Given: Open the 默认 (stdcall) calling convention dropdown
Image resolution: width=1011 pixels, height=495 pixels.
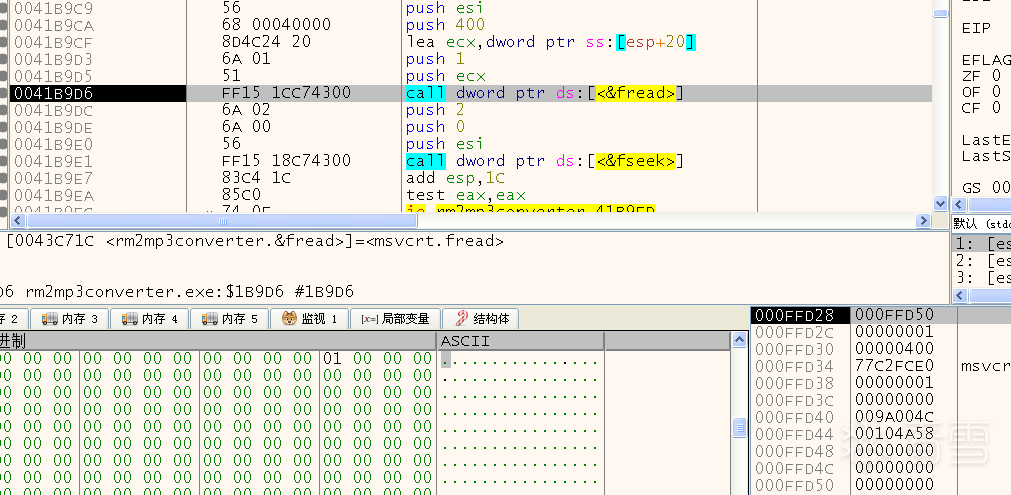Looking at the screenshot, I should pos(981,224).
